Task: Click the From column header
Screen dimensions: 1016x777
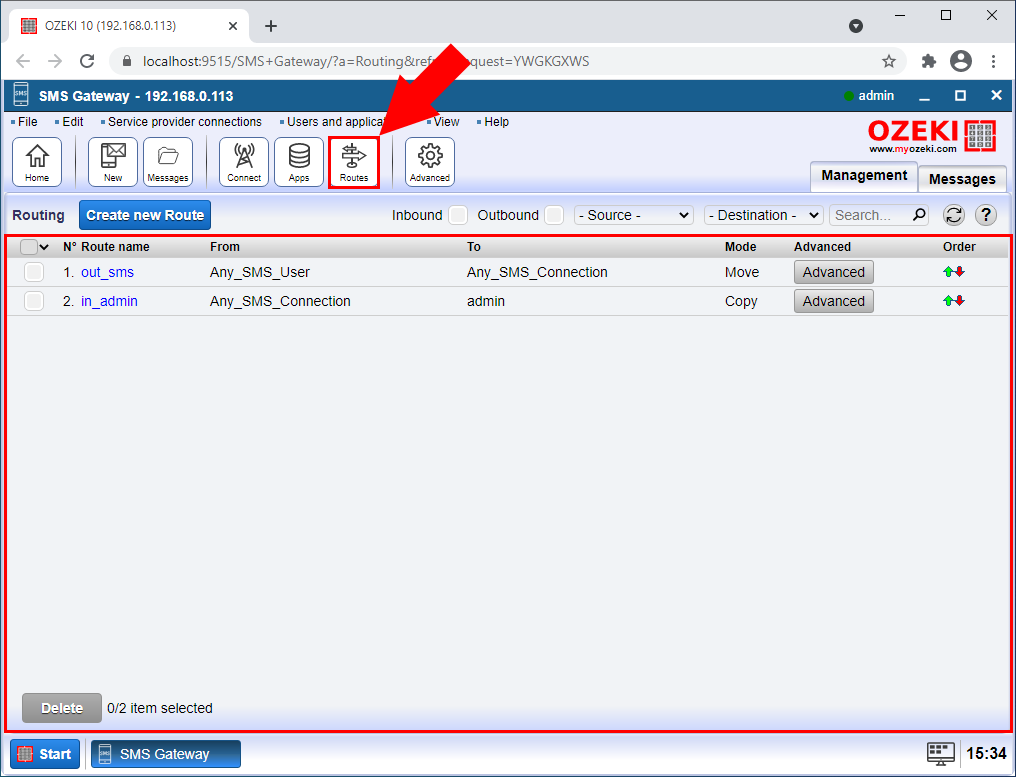Action: [225, 247]
